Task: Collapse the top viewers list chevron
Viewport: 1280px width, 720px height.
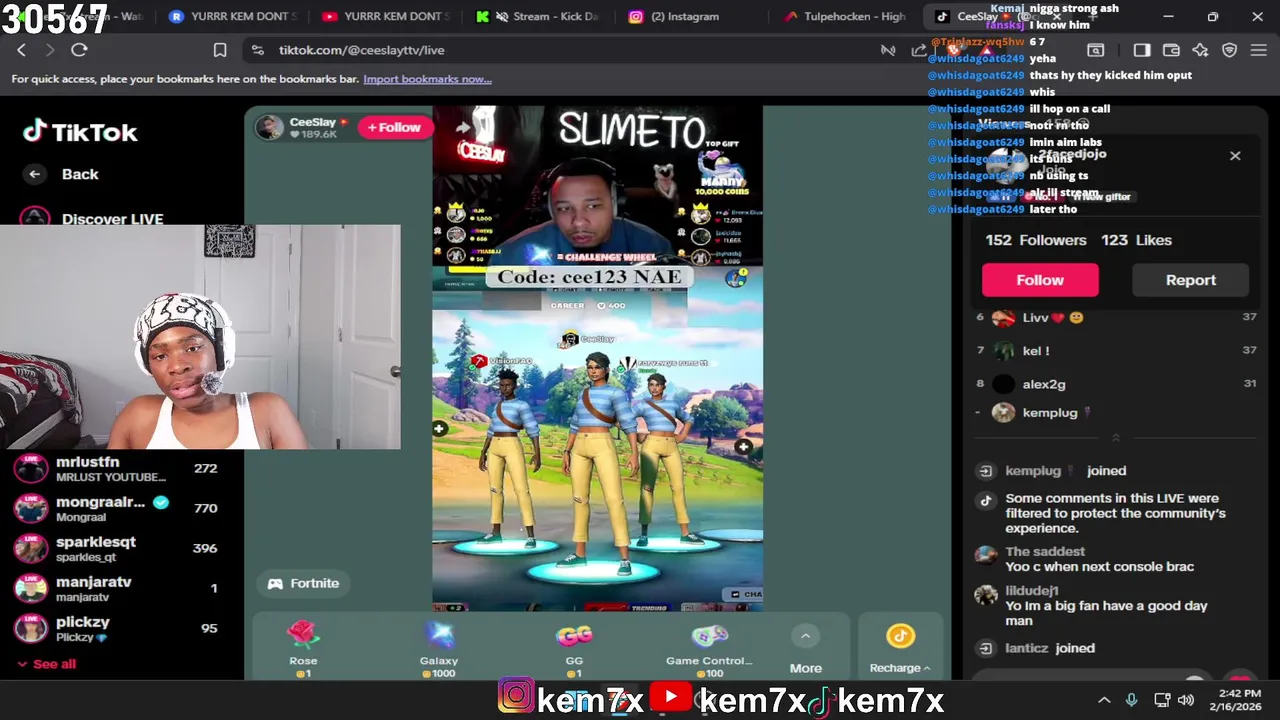Action: [x=1116, y=438]
